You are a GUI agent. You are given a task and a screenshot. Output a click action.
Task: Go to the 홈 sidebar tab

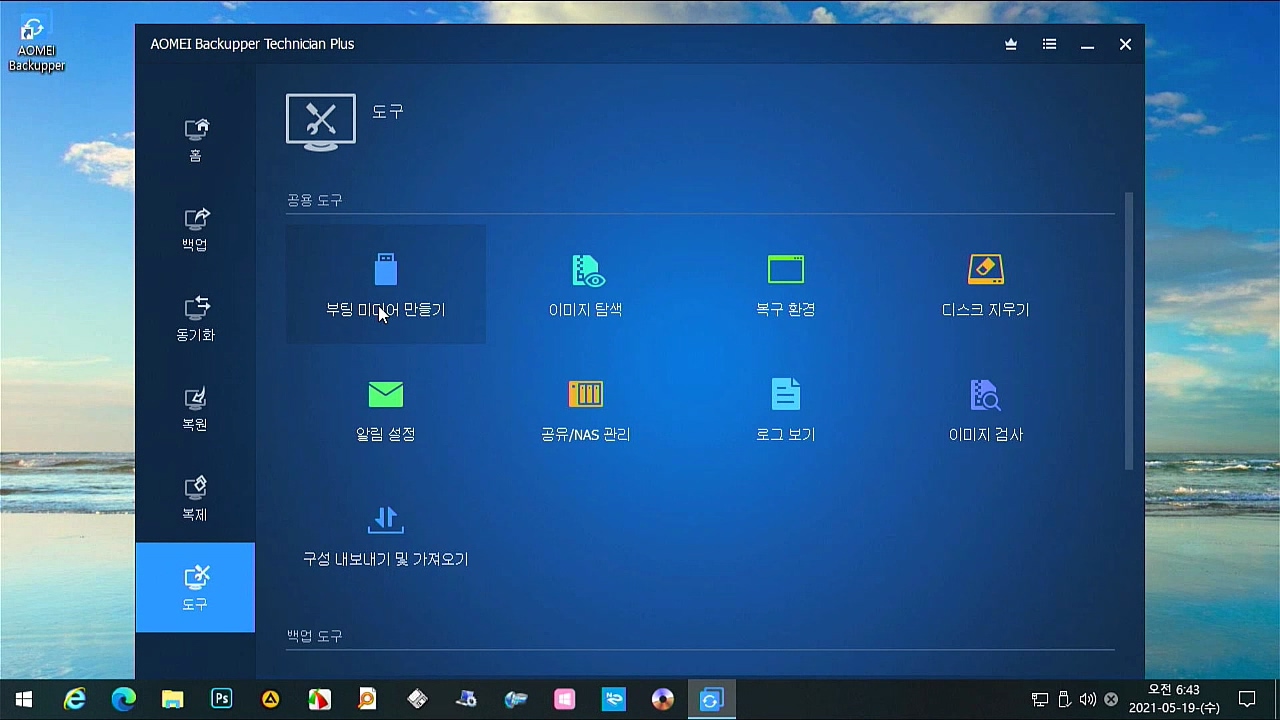(x=195, y=139)
